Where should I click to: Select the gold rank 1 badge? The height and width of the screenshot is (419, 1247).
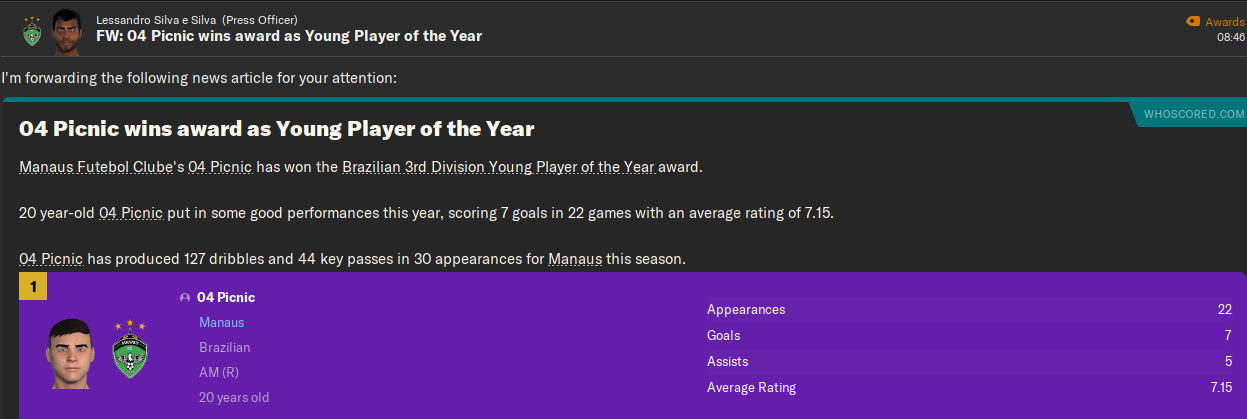pos(33,288)
